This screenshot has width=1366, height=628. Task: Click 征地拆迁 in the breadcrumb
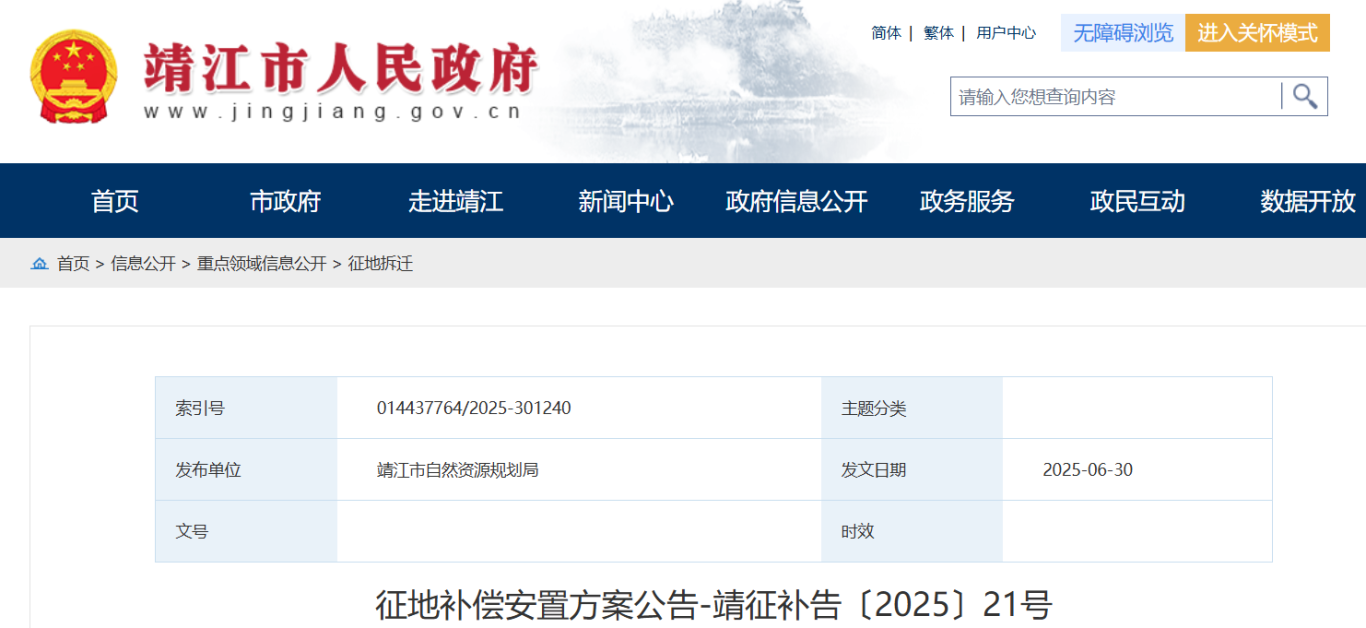click(x=380, y=264)
